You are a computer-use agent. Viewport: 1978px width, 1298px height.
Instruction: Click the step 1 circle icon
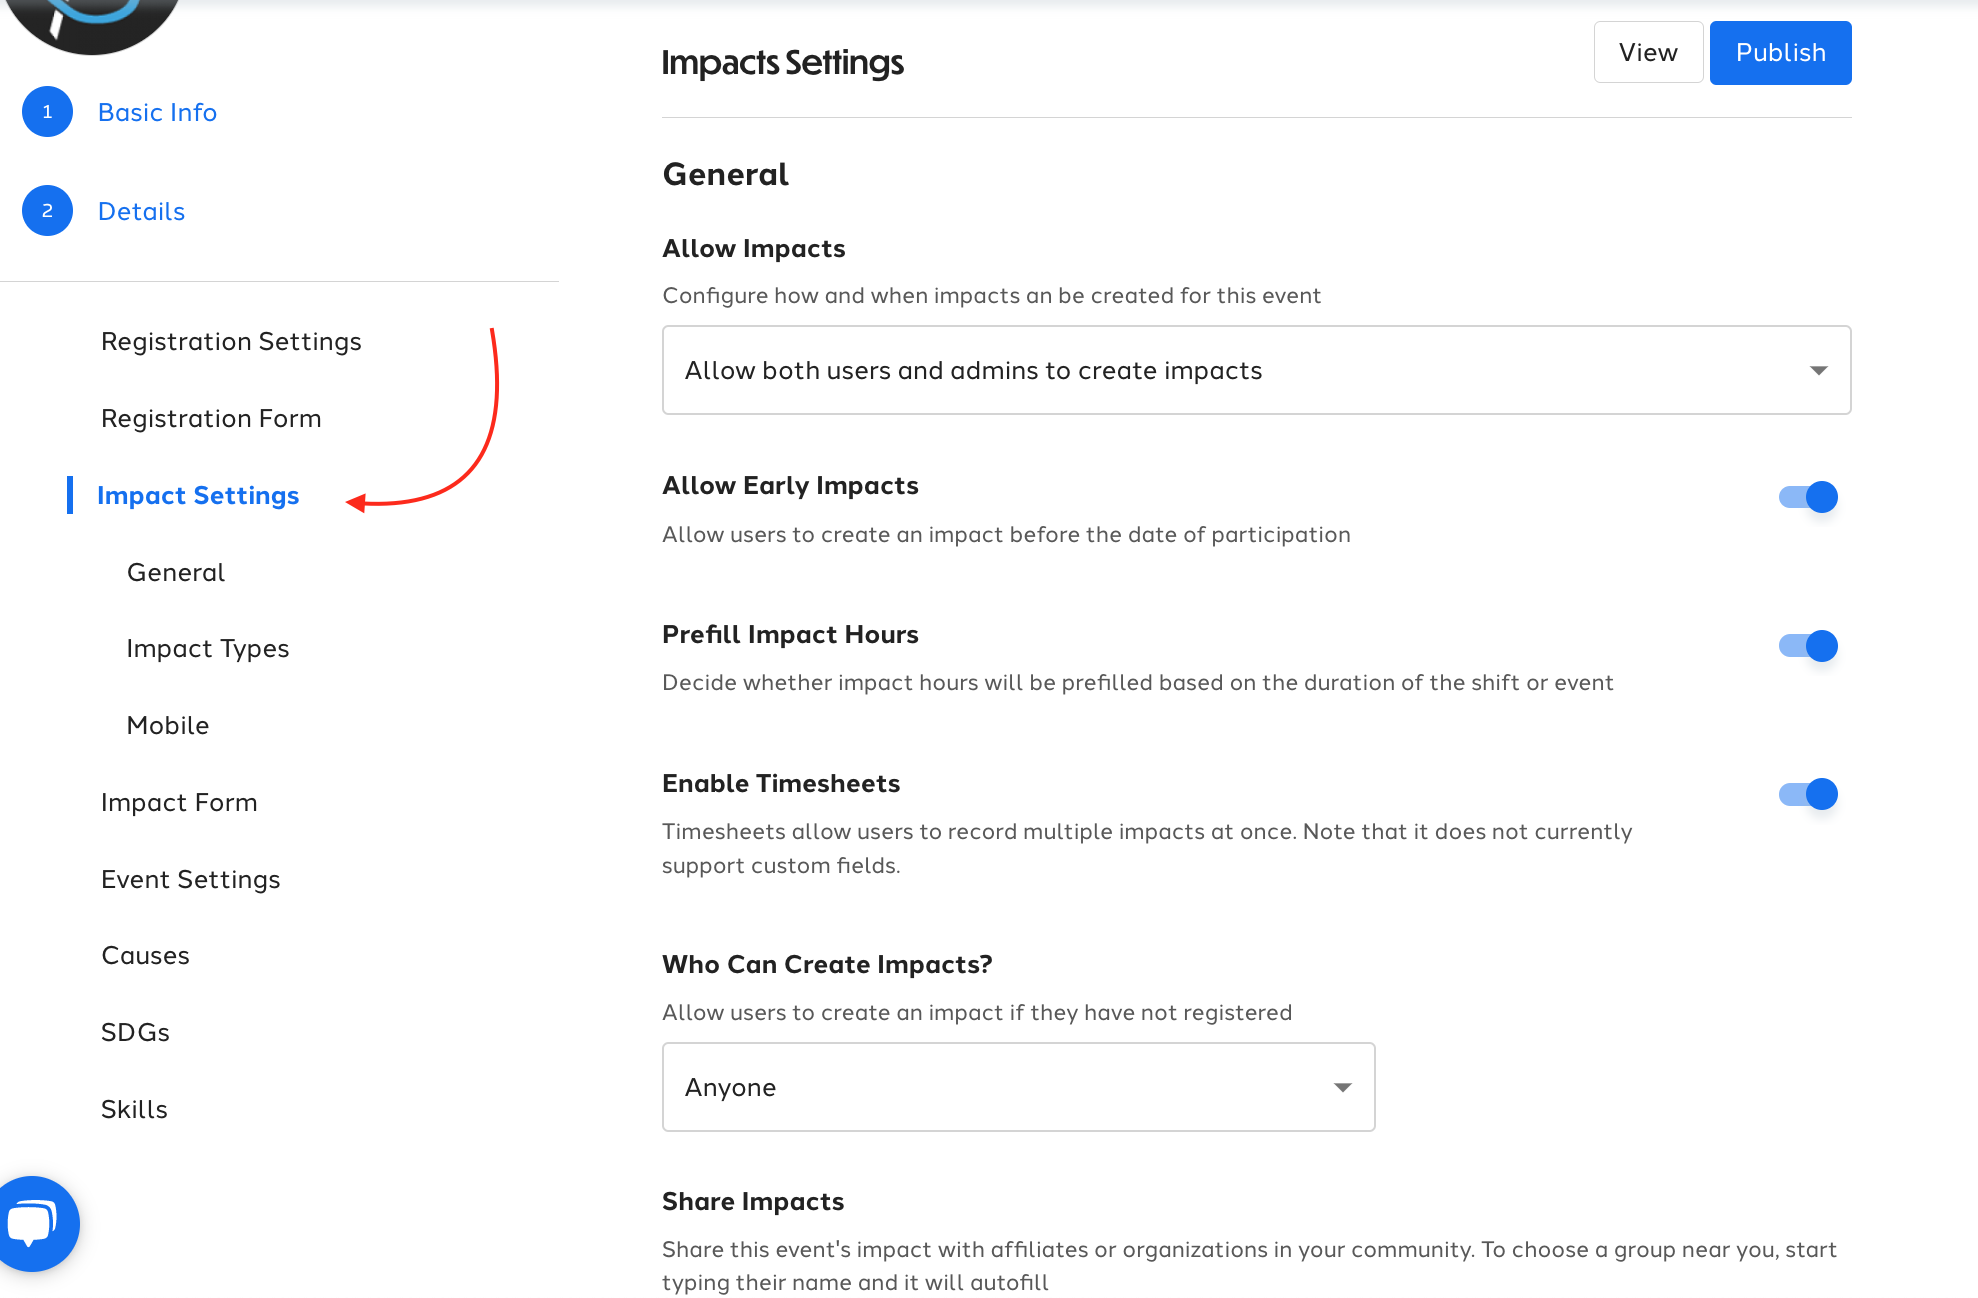[47, 112]
